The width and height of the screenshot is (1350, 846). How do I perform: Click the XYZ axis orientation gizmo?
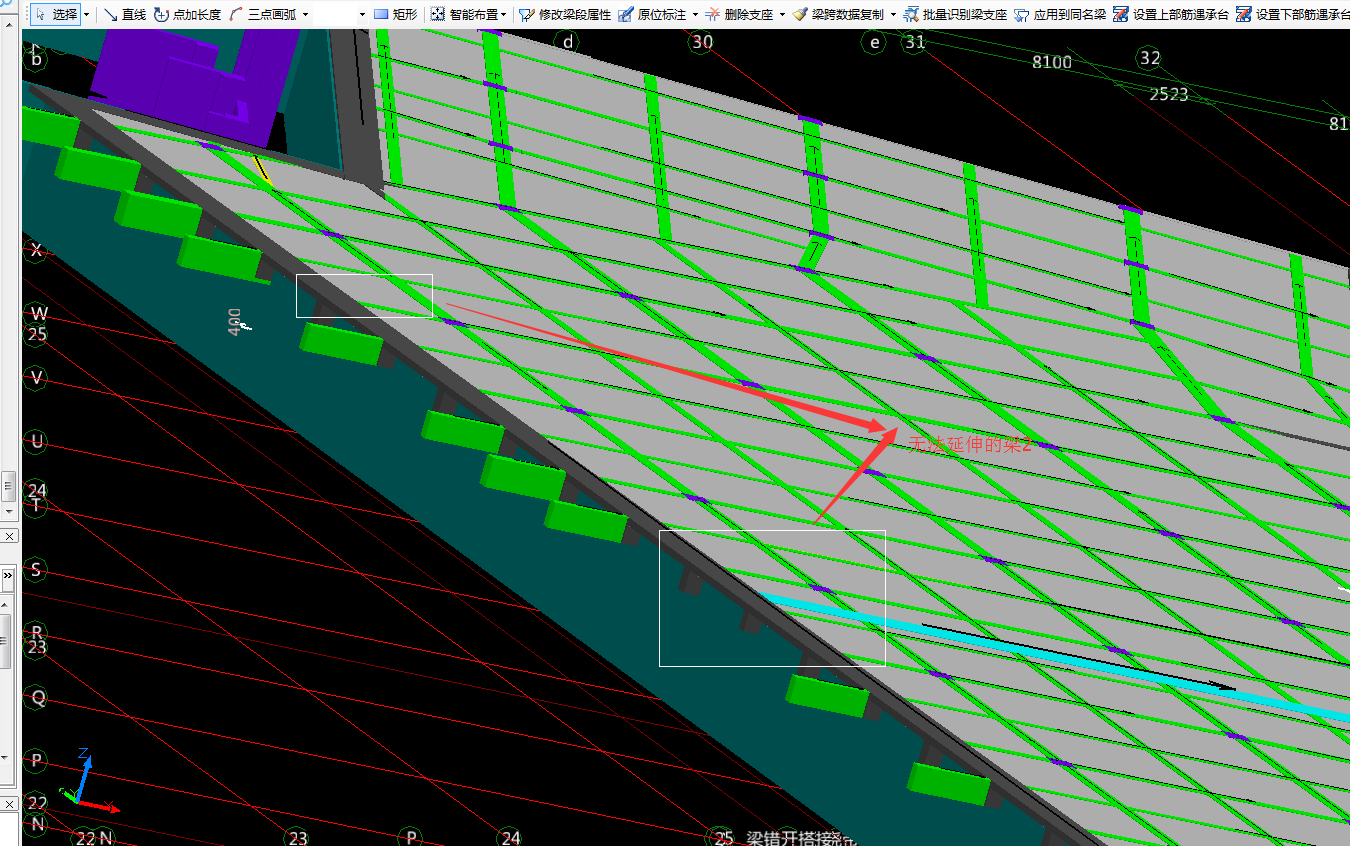click(88, 781)
